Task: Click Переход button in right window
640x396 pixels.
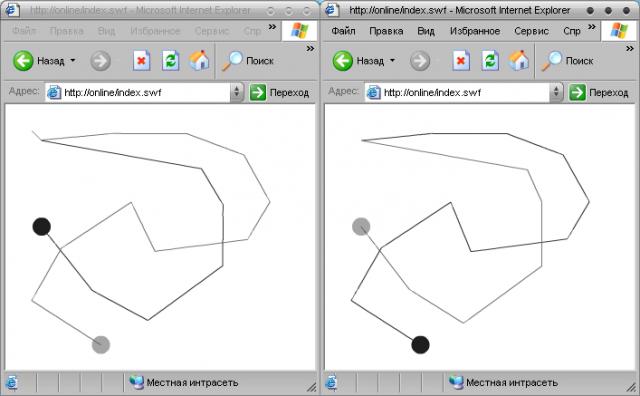Action: point(598,92)
